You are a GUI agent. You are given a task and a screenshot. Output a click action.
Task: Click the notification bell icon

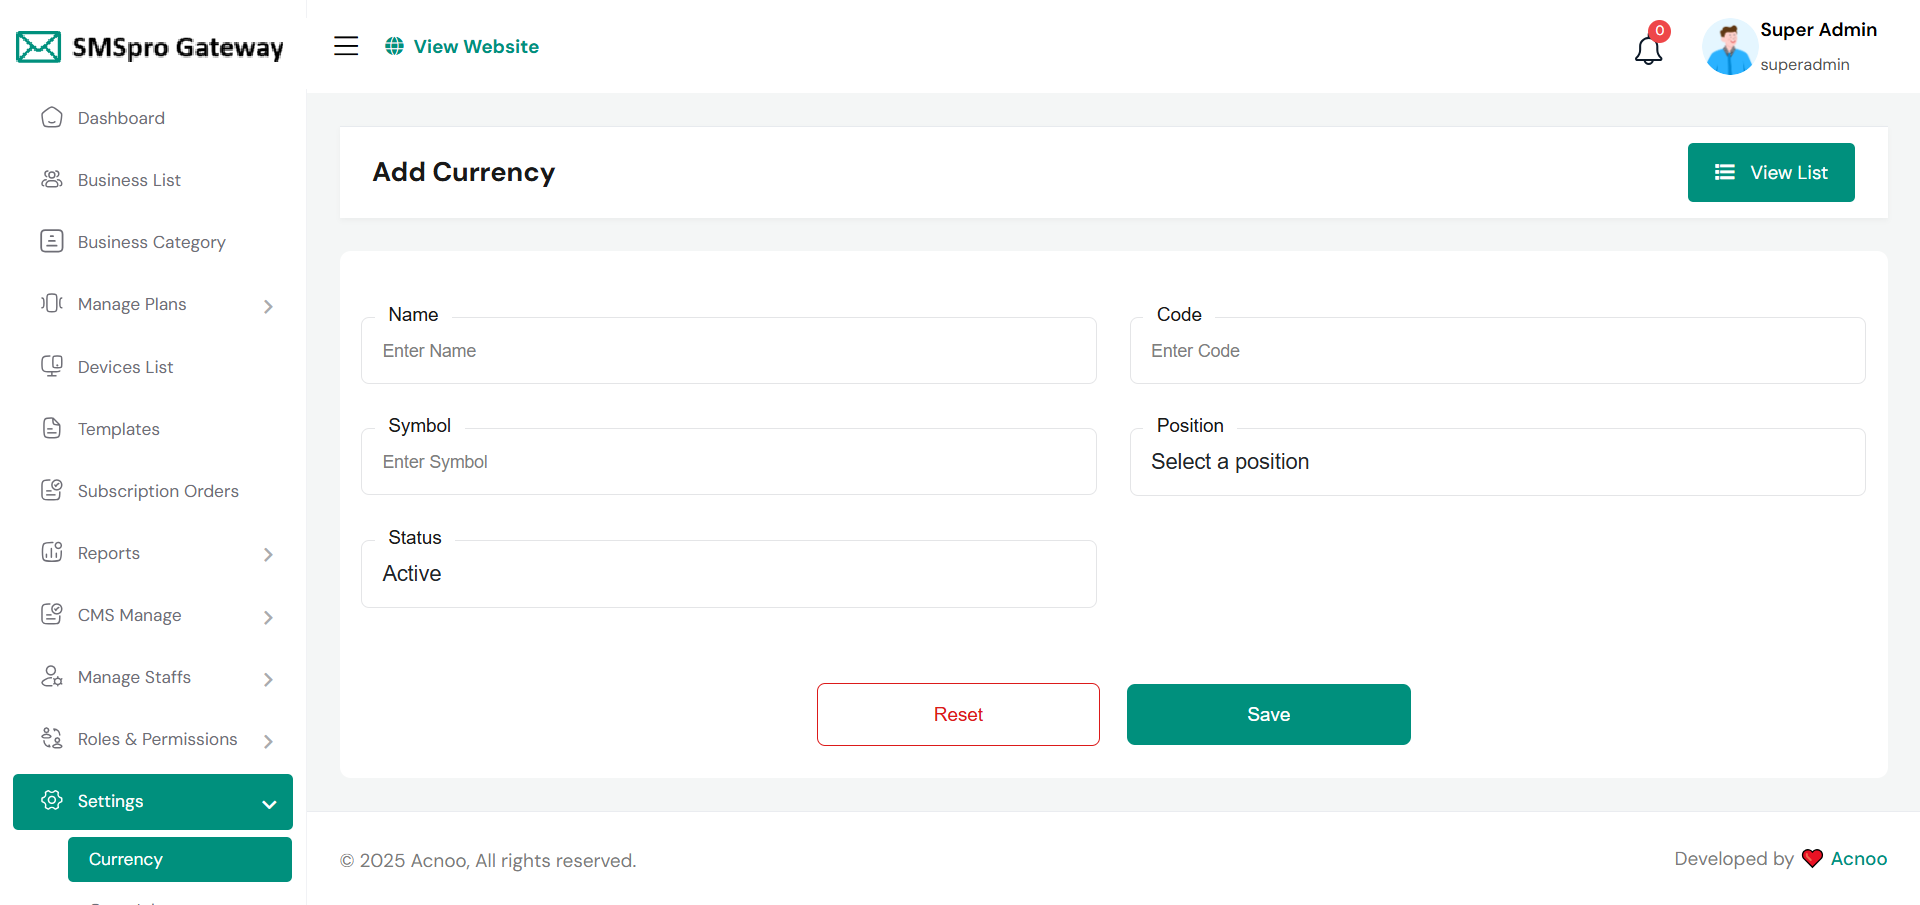pos(1648,49)
